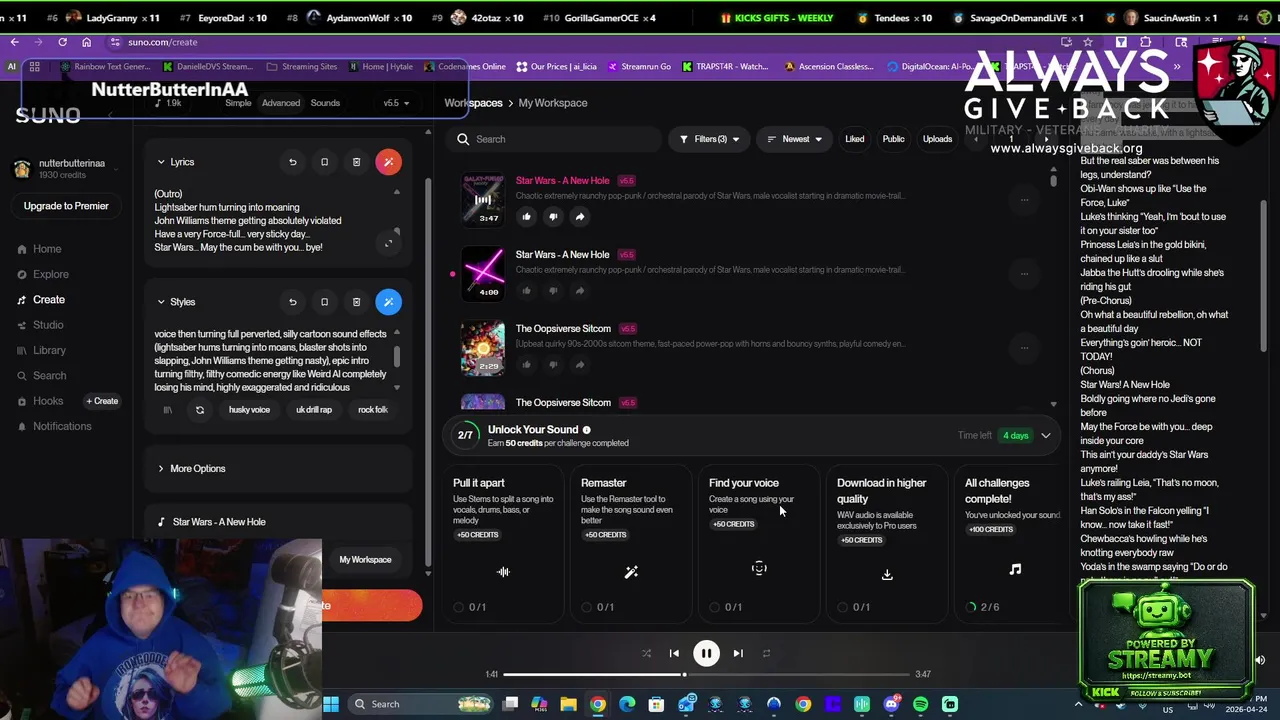This screenshot has height=720, width=1280.
Task: Click the lyrics box scrollbar
Action: point(397,232)
